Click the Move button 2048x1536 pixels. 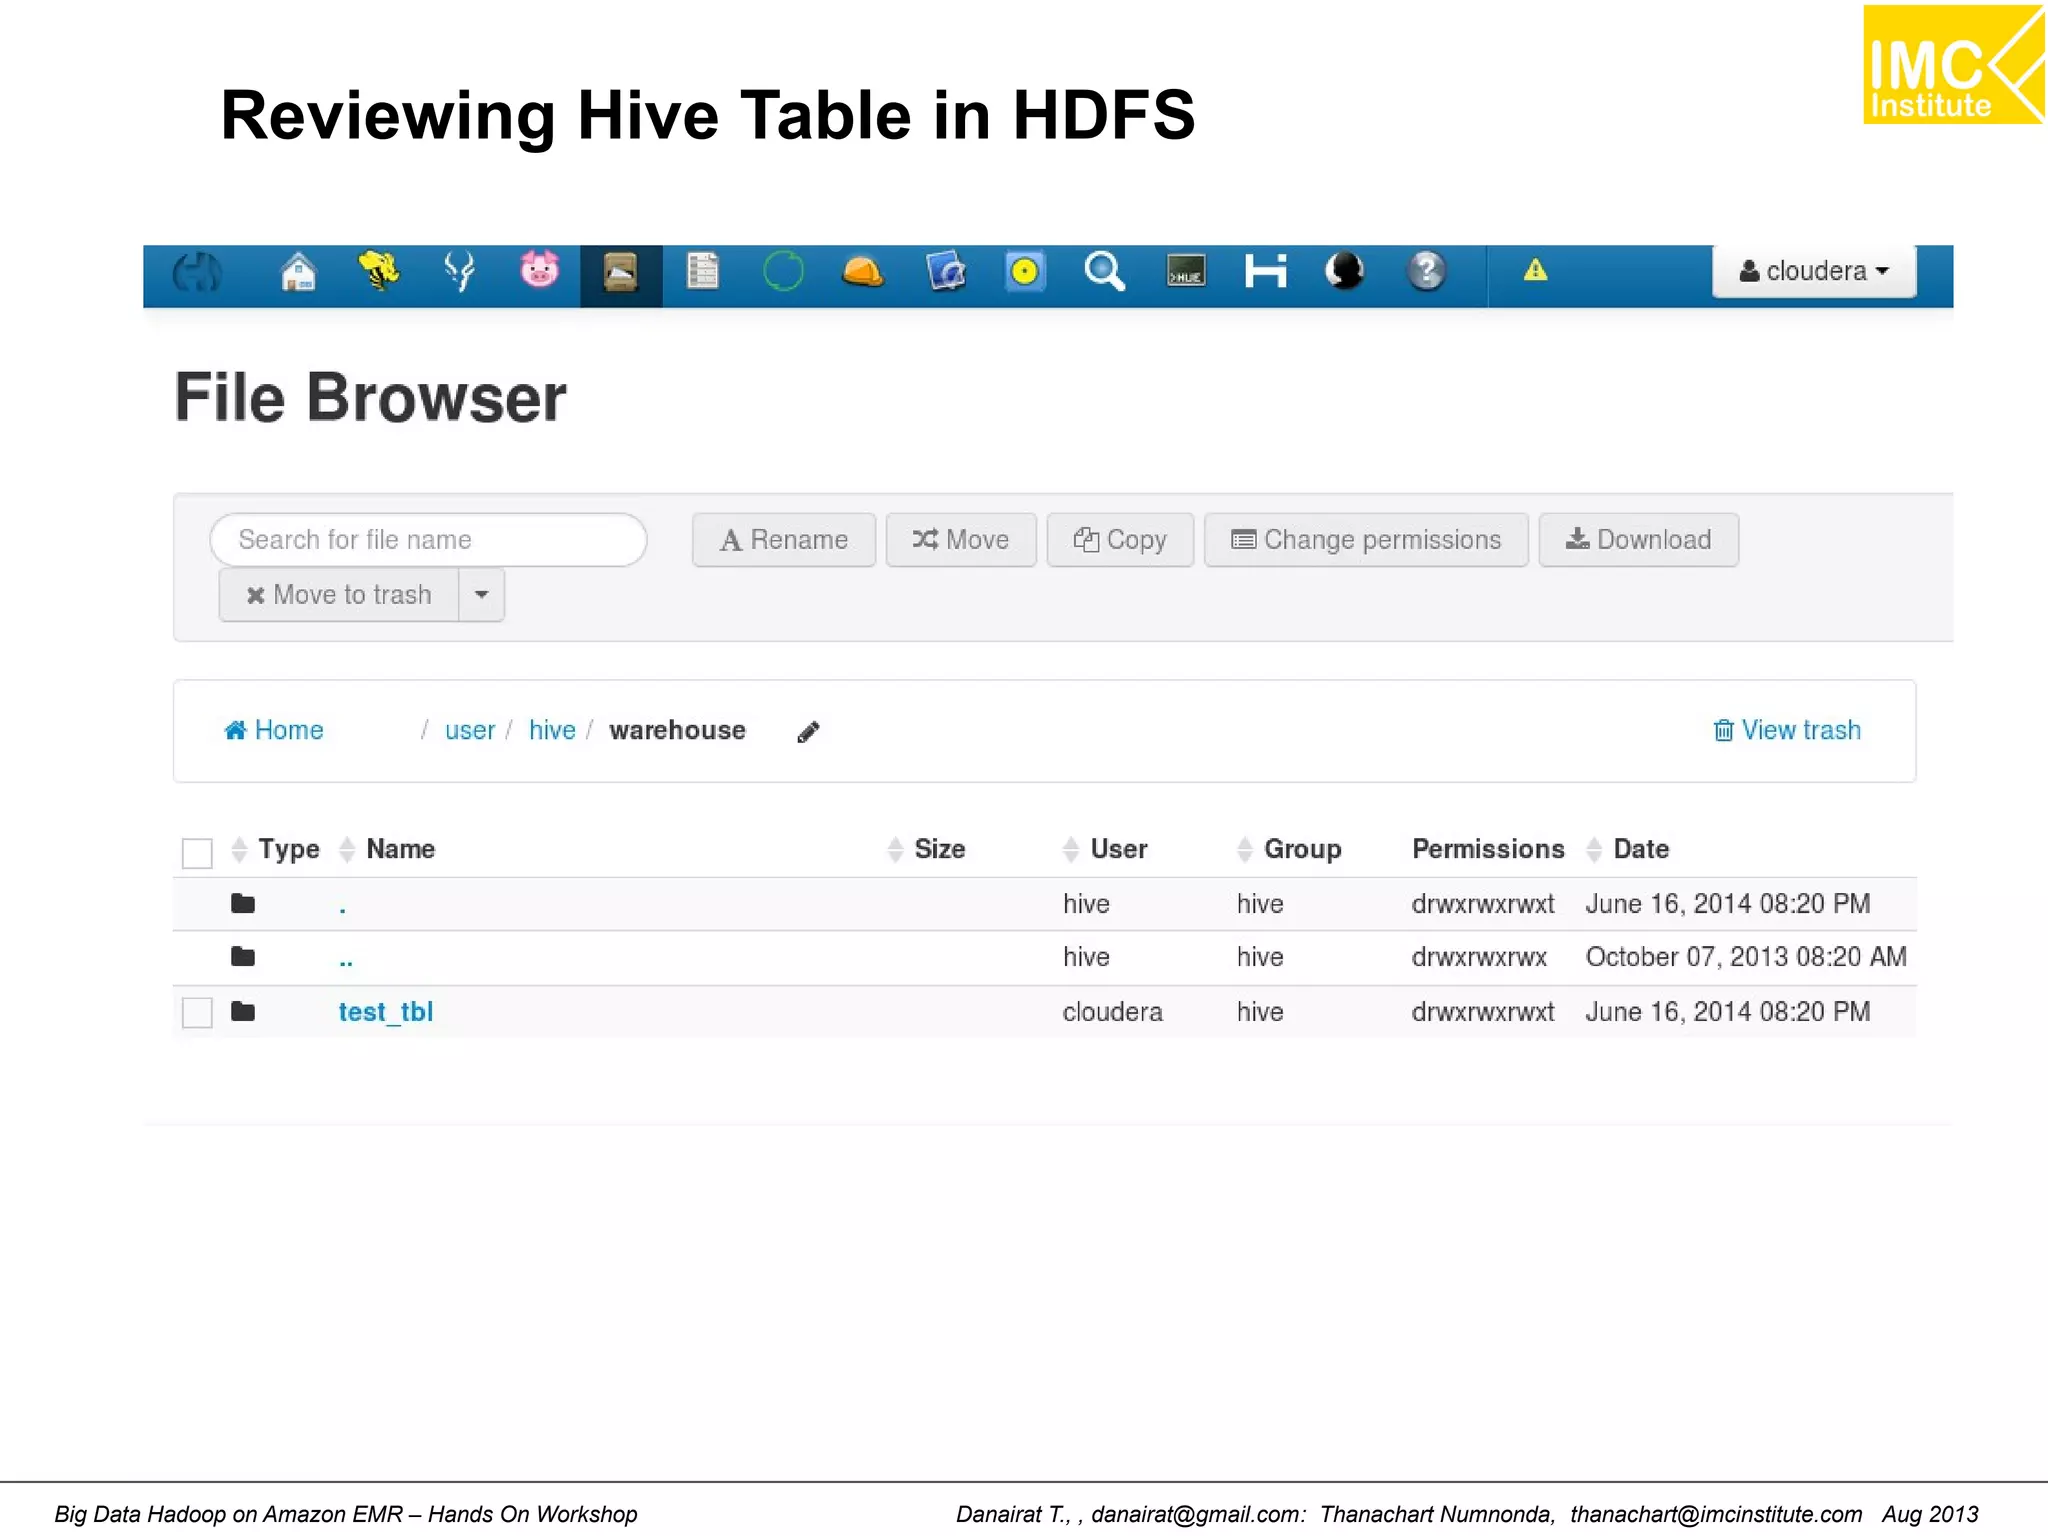tap(961, 540)
